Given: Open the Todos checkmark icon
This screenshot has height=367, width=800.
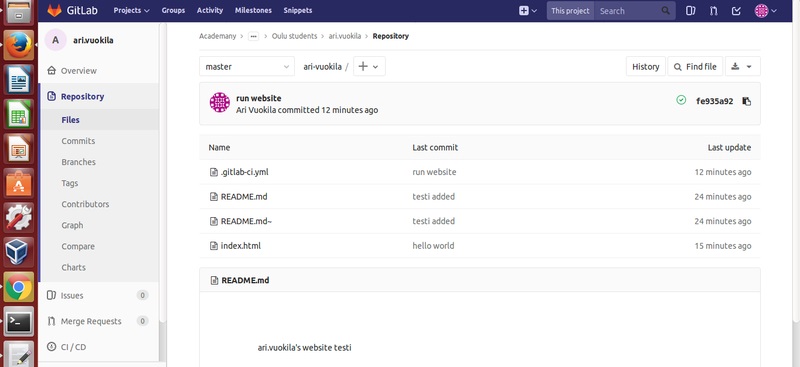Looking at the screenshot, I should pos(736,11).
